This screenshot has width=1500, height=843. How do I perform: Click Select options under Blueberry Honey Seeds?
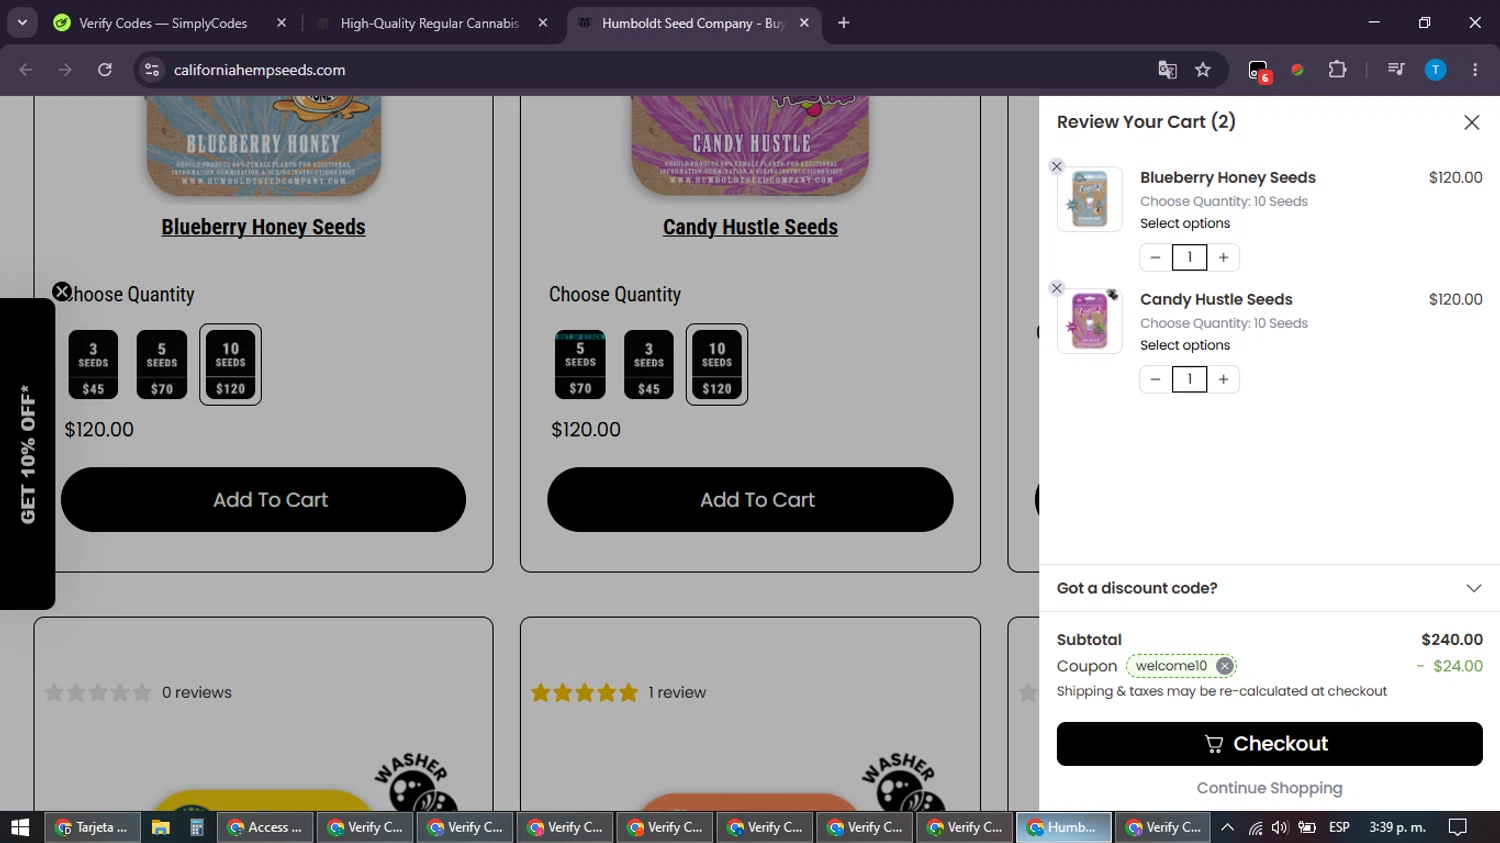tap(1185, 224)
